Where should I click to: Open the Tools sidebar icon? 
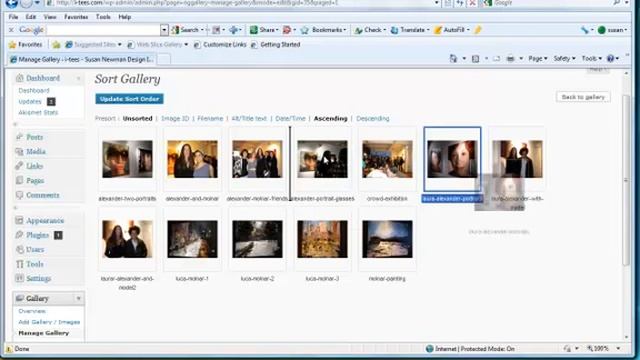(19, 264)
